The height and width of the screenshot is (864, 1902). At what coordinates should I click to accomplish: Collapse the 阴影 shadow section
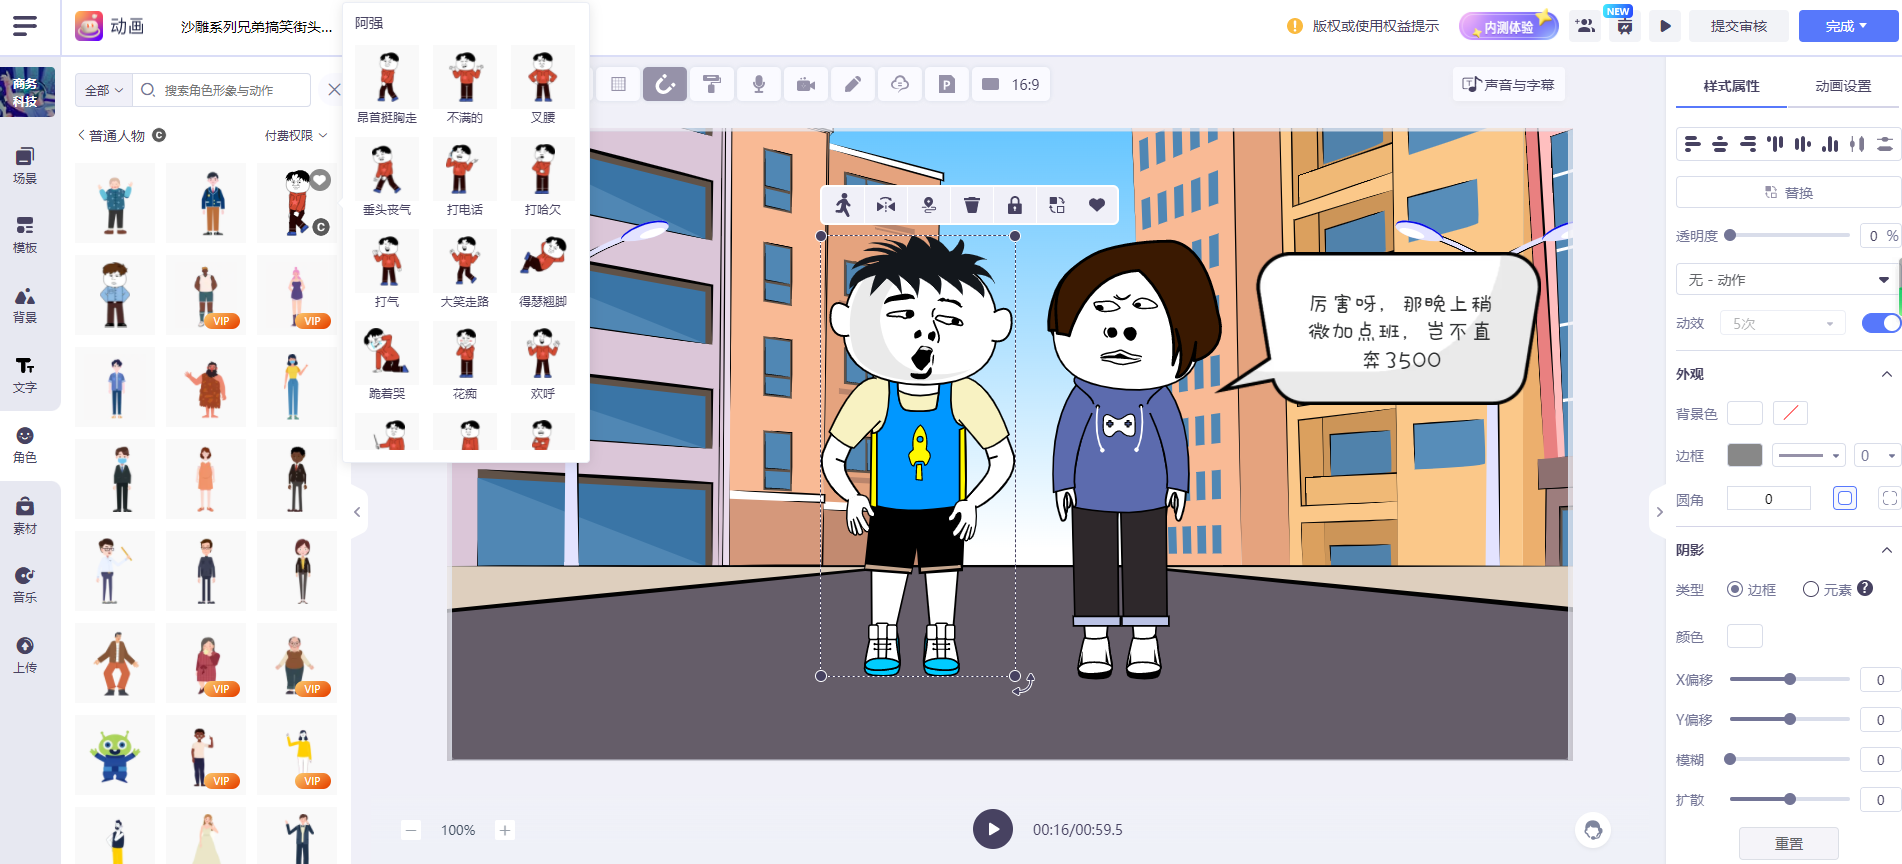1886,550
